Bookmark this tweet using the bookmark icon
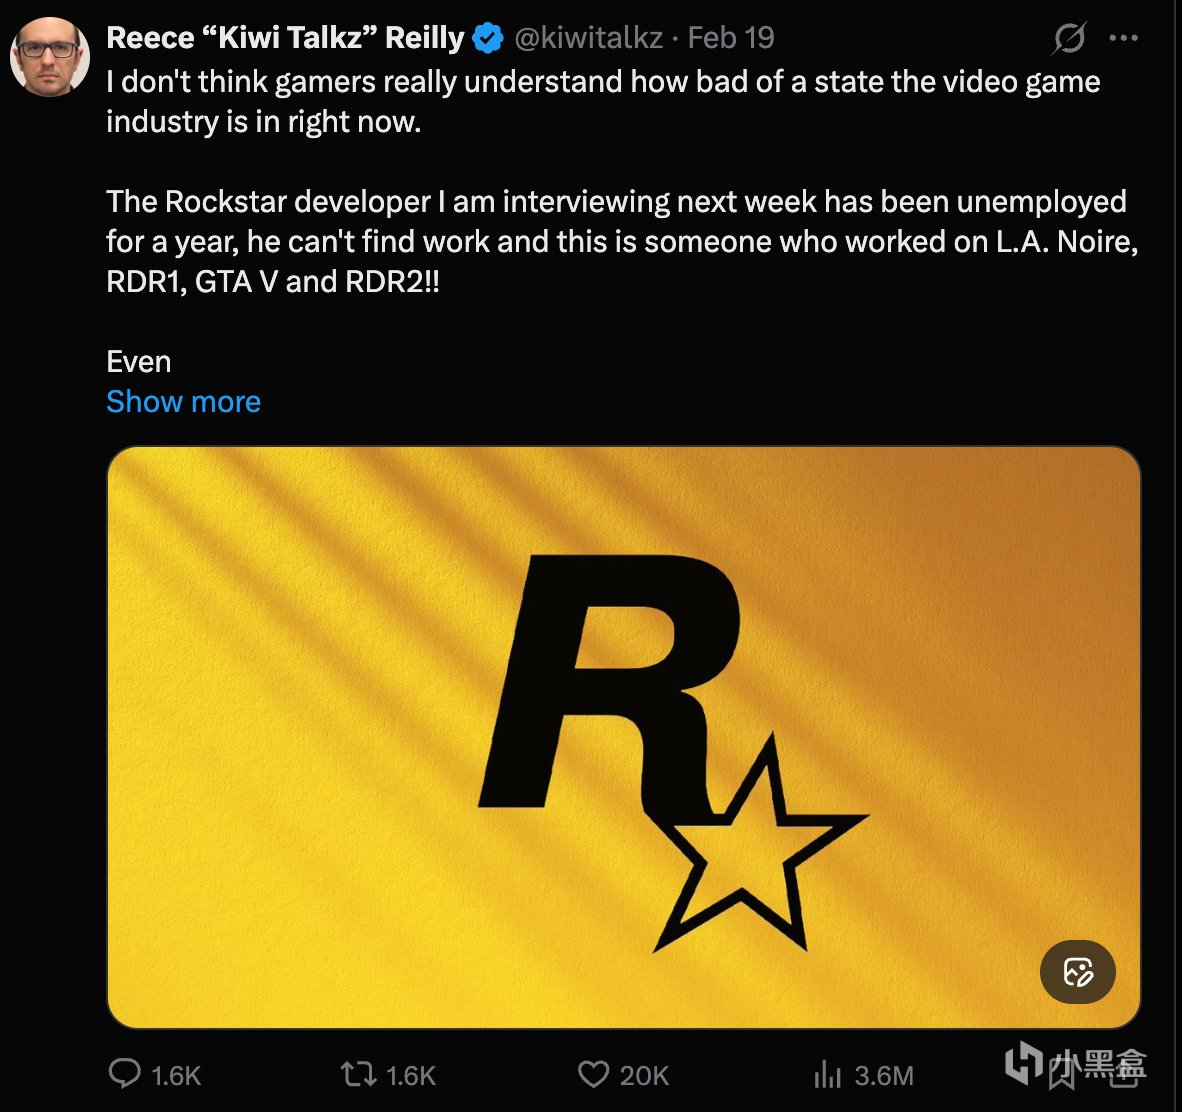This screenshot has width=1182, height=1112. tap(1060, 1074)
